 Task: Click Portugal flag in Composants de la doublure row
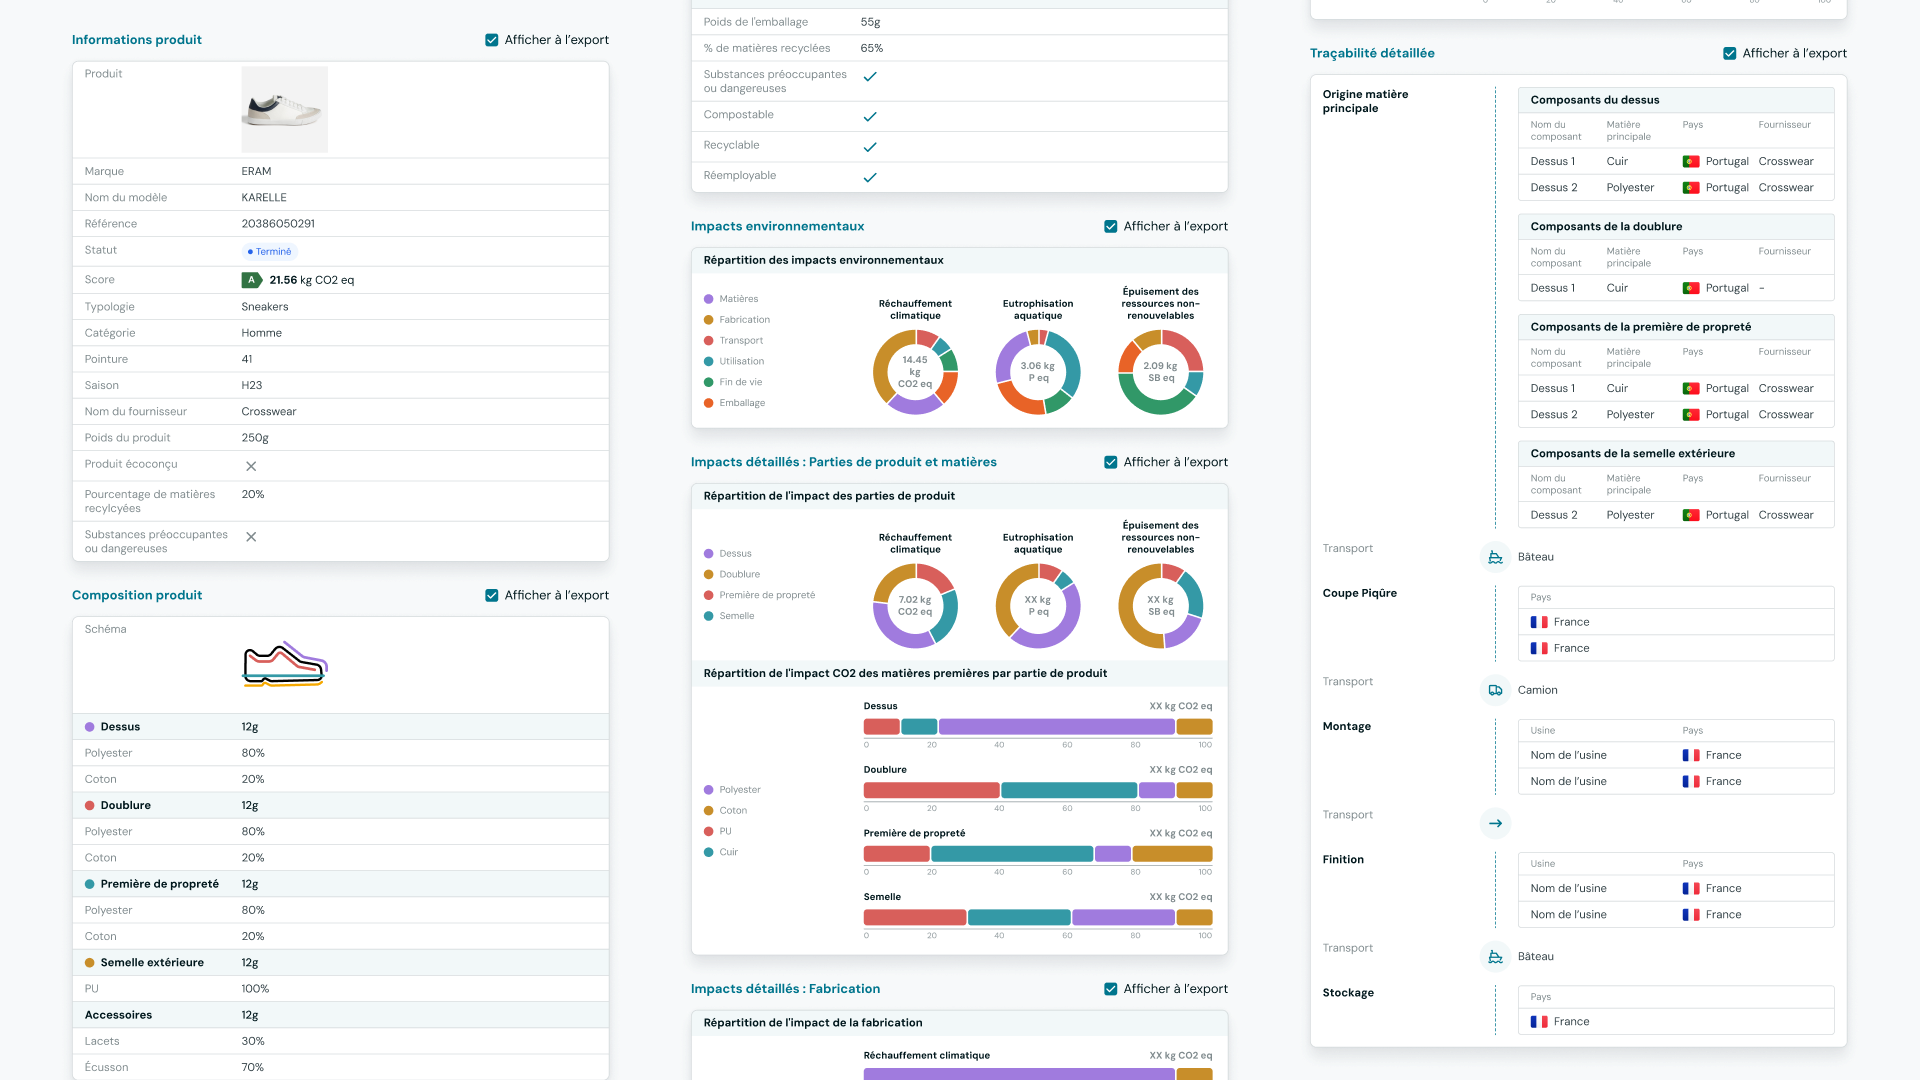[x=1691, y=289]
